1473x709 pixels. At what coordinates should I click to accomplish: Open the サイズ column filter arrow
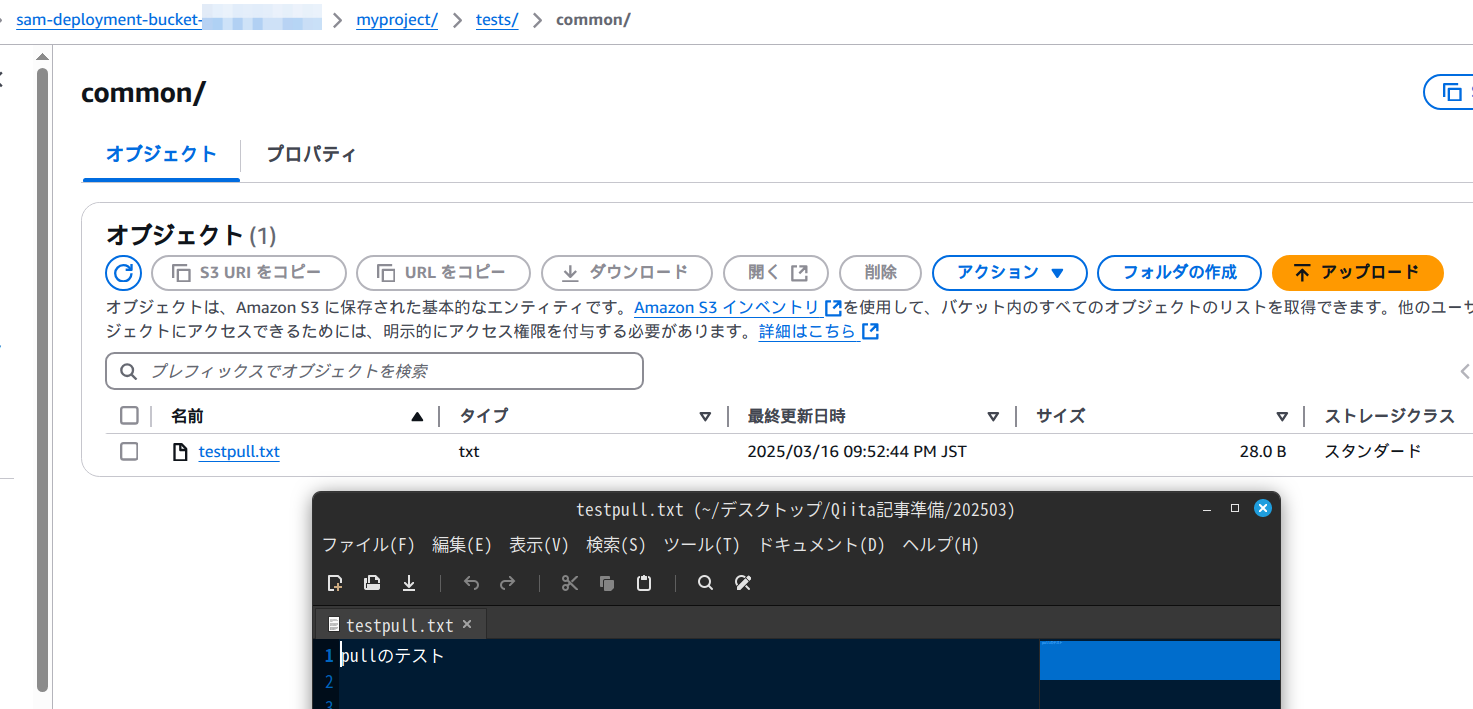[x=1282, y=415]
